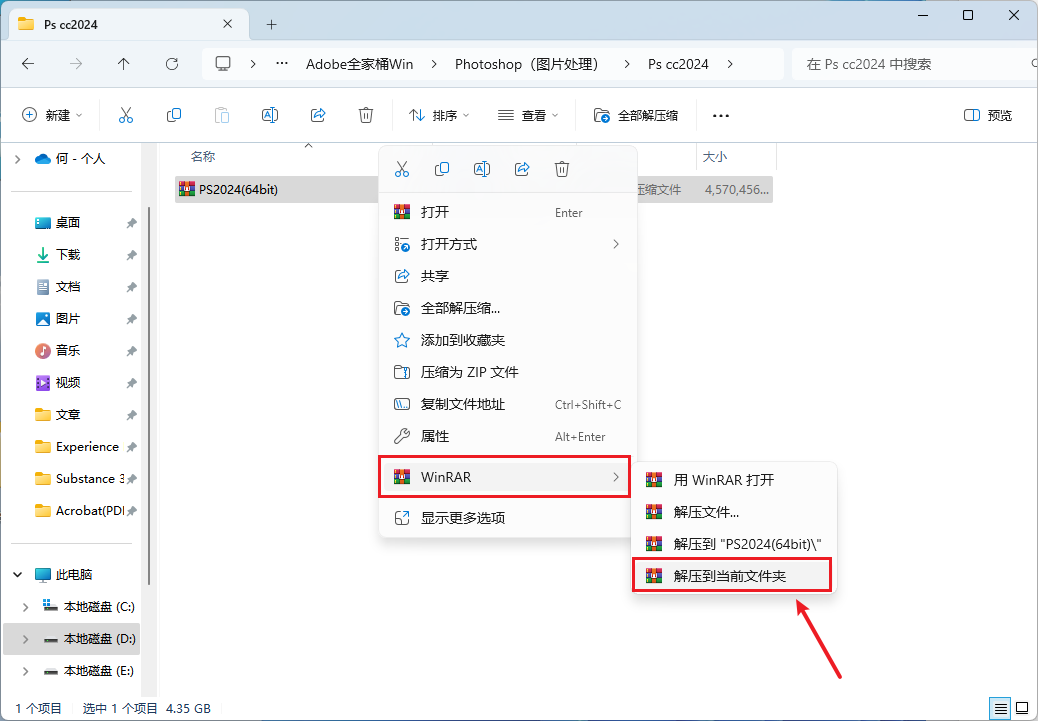Choose 全部解压缩... in the context menu

coord(508,308)
